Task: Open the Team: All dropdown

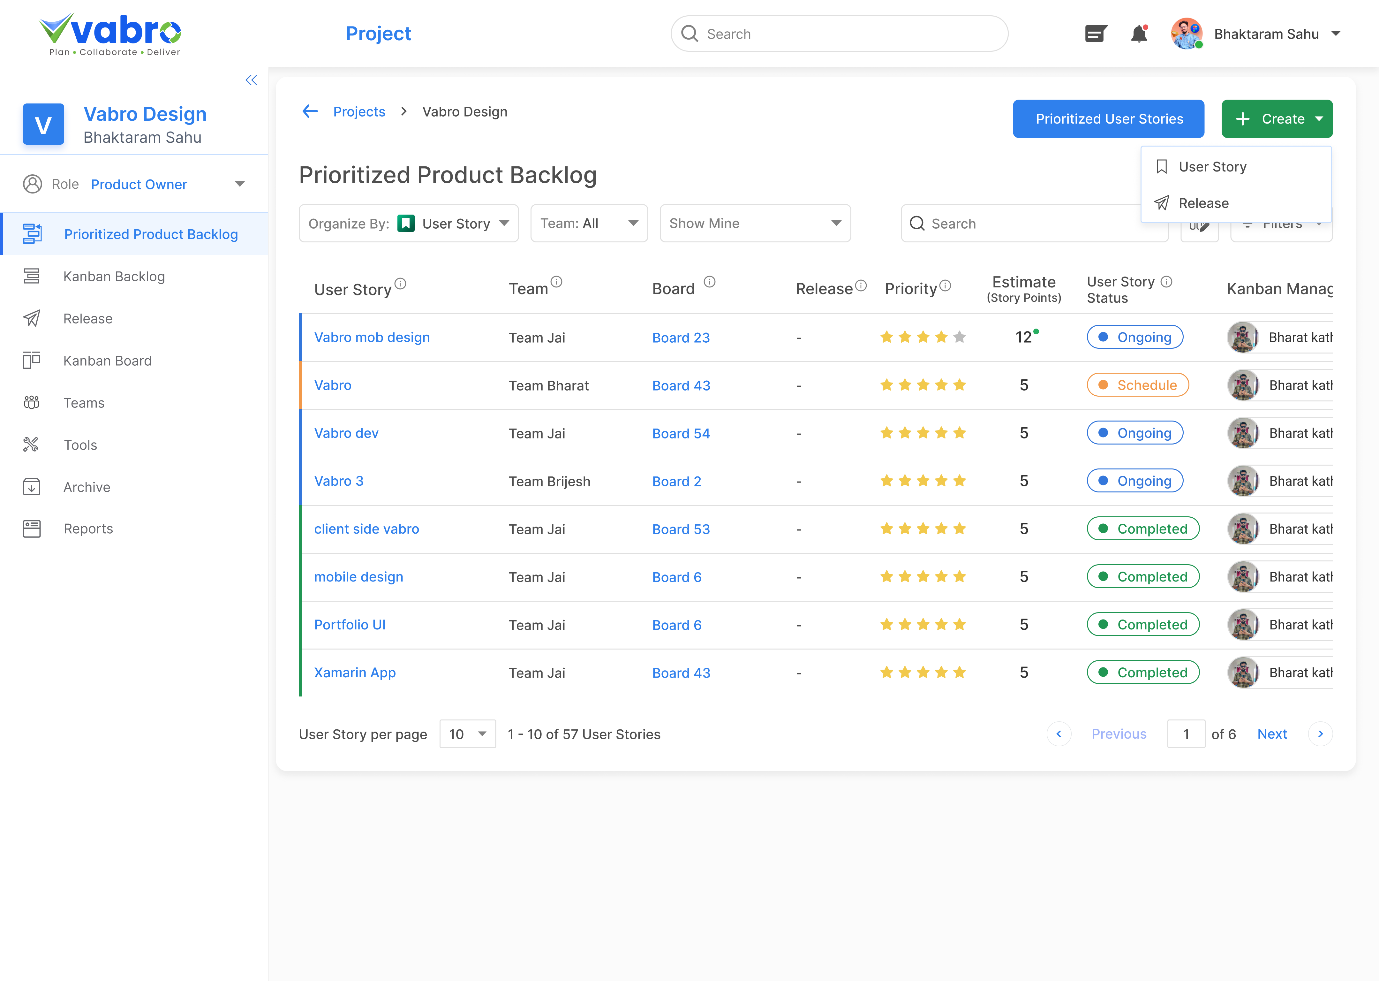Action: pos(589,223)
